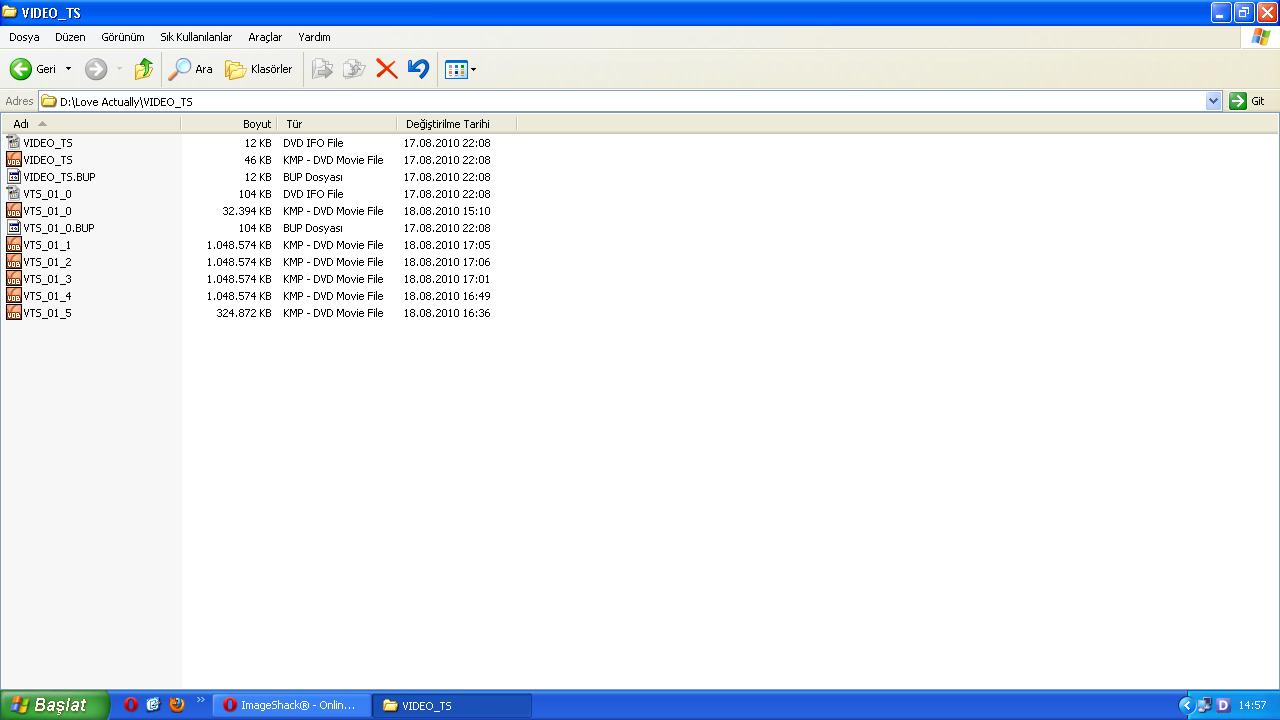Select the 32.394 KB VTS_01_0 movie icon
Viewport: 1280px width, 720px height.
point(14,211)
